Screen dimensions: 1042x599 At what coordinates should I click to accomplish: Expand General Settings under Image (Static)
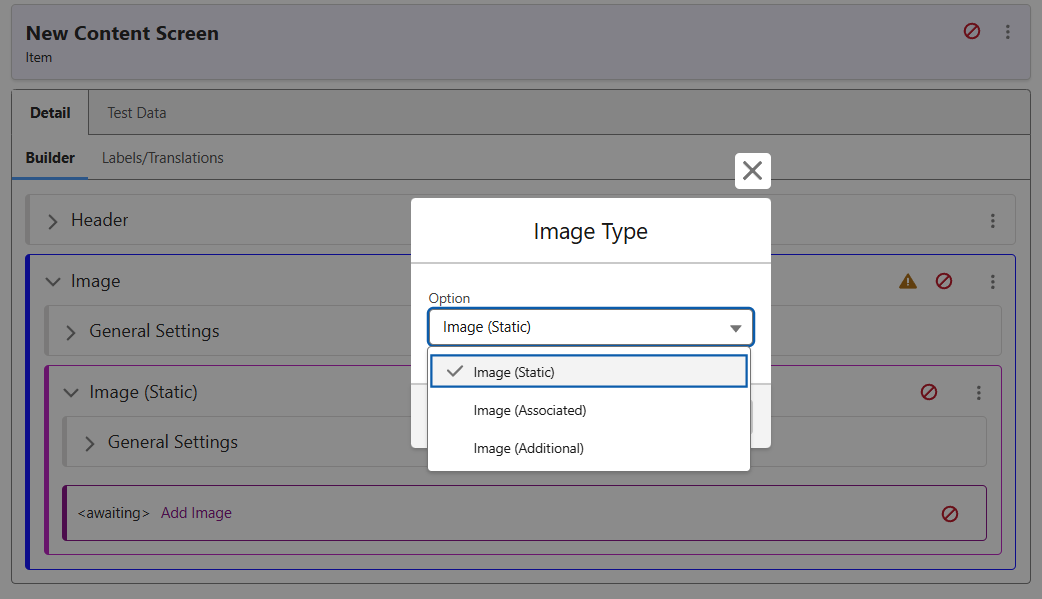tap(90, 443)
